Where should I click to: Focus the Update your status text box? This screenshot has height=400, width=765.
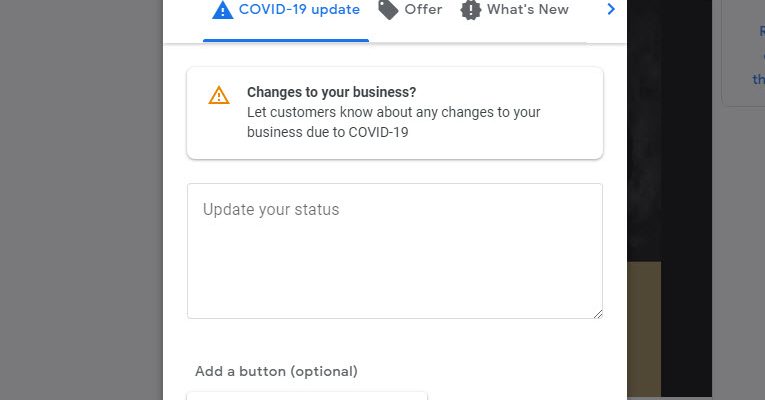tap(394, 250)
